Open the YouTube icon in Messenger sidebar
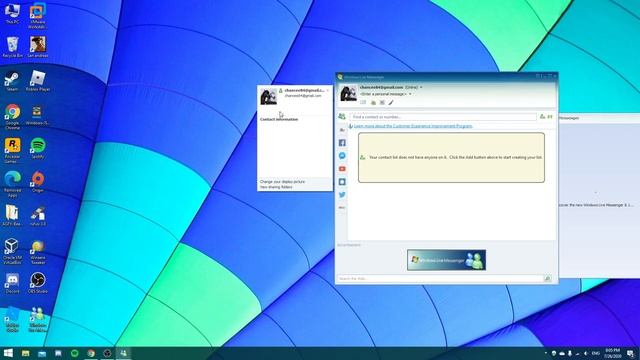Image resolution: width=640 pixels, height=360 pixels. (x=342, y=169)
